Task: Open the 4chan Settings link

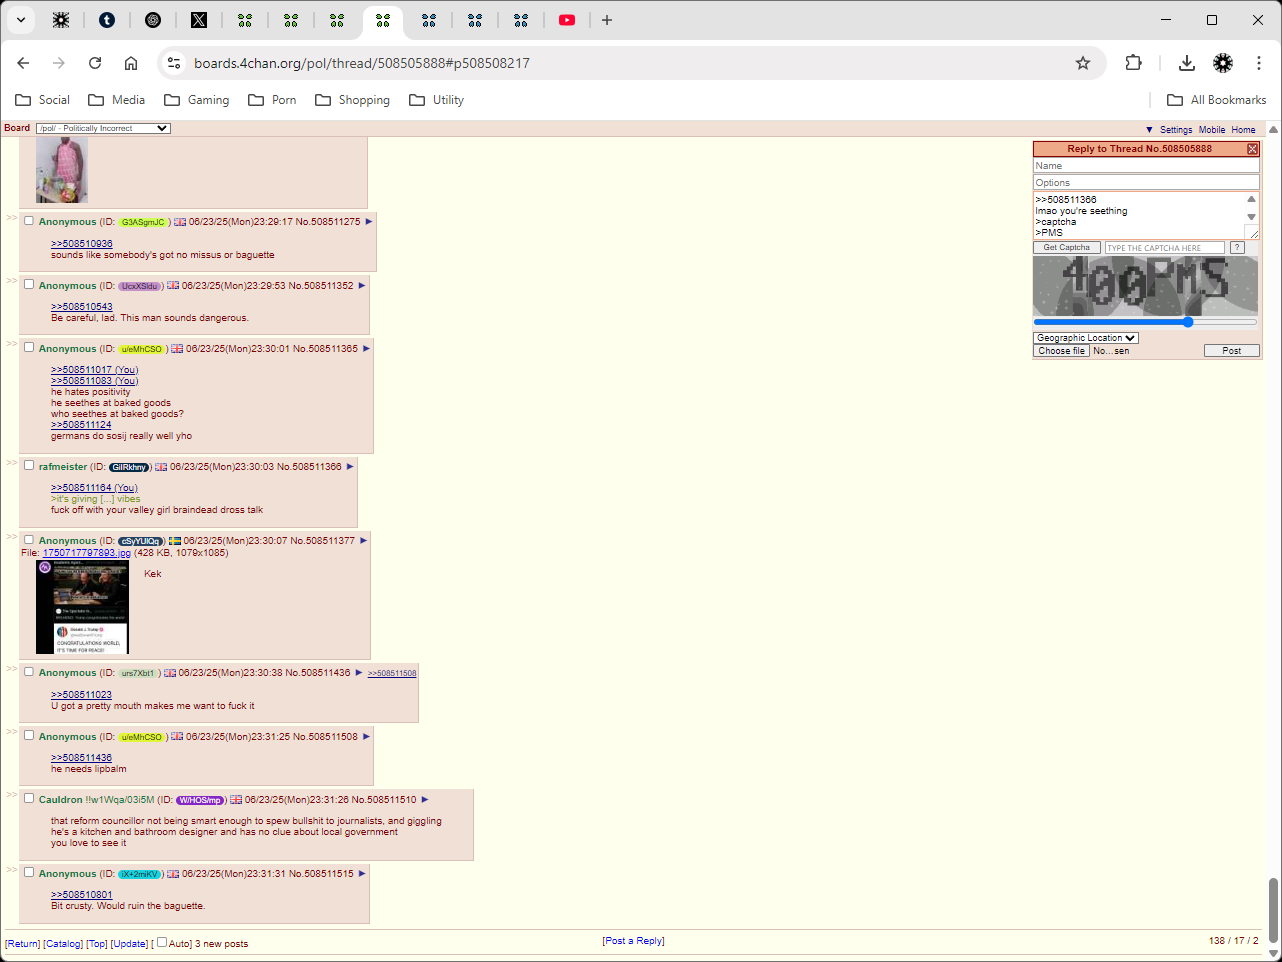Action: point(1176,130)
